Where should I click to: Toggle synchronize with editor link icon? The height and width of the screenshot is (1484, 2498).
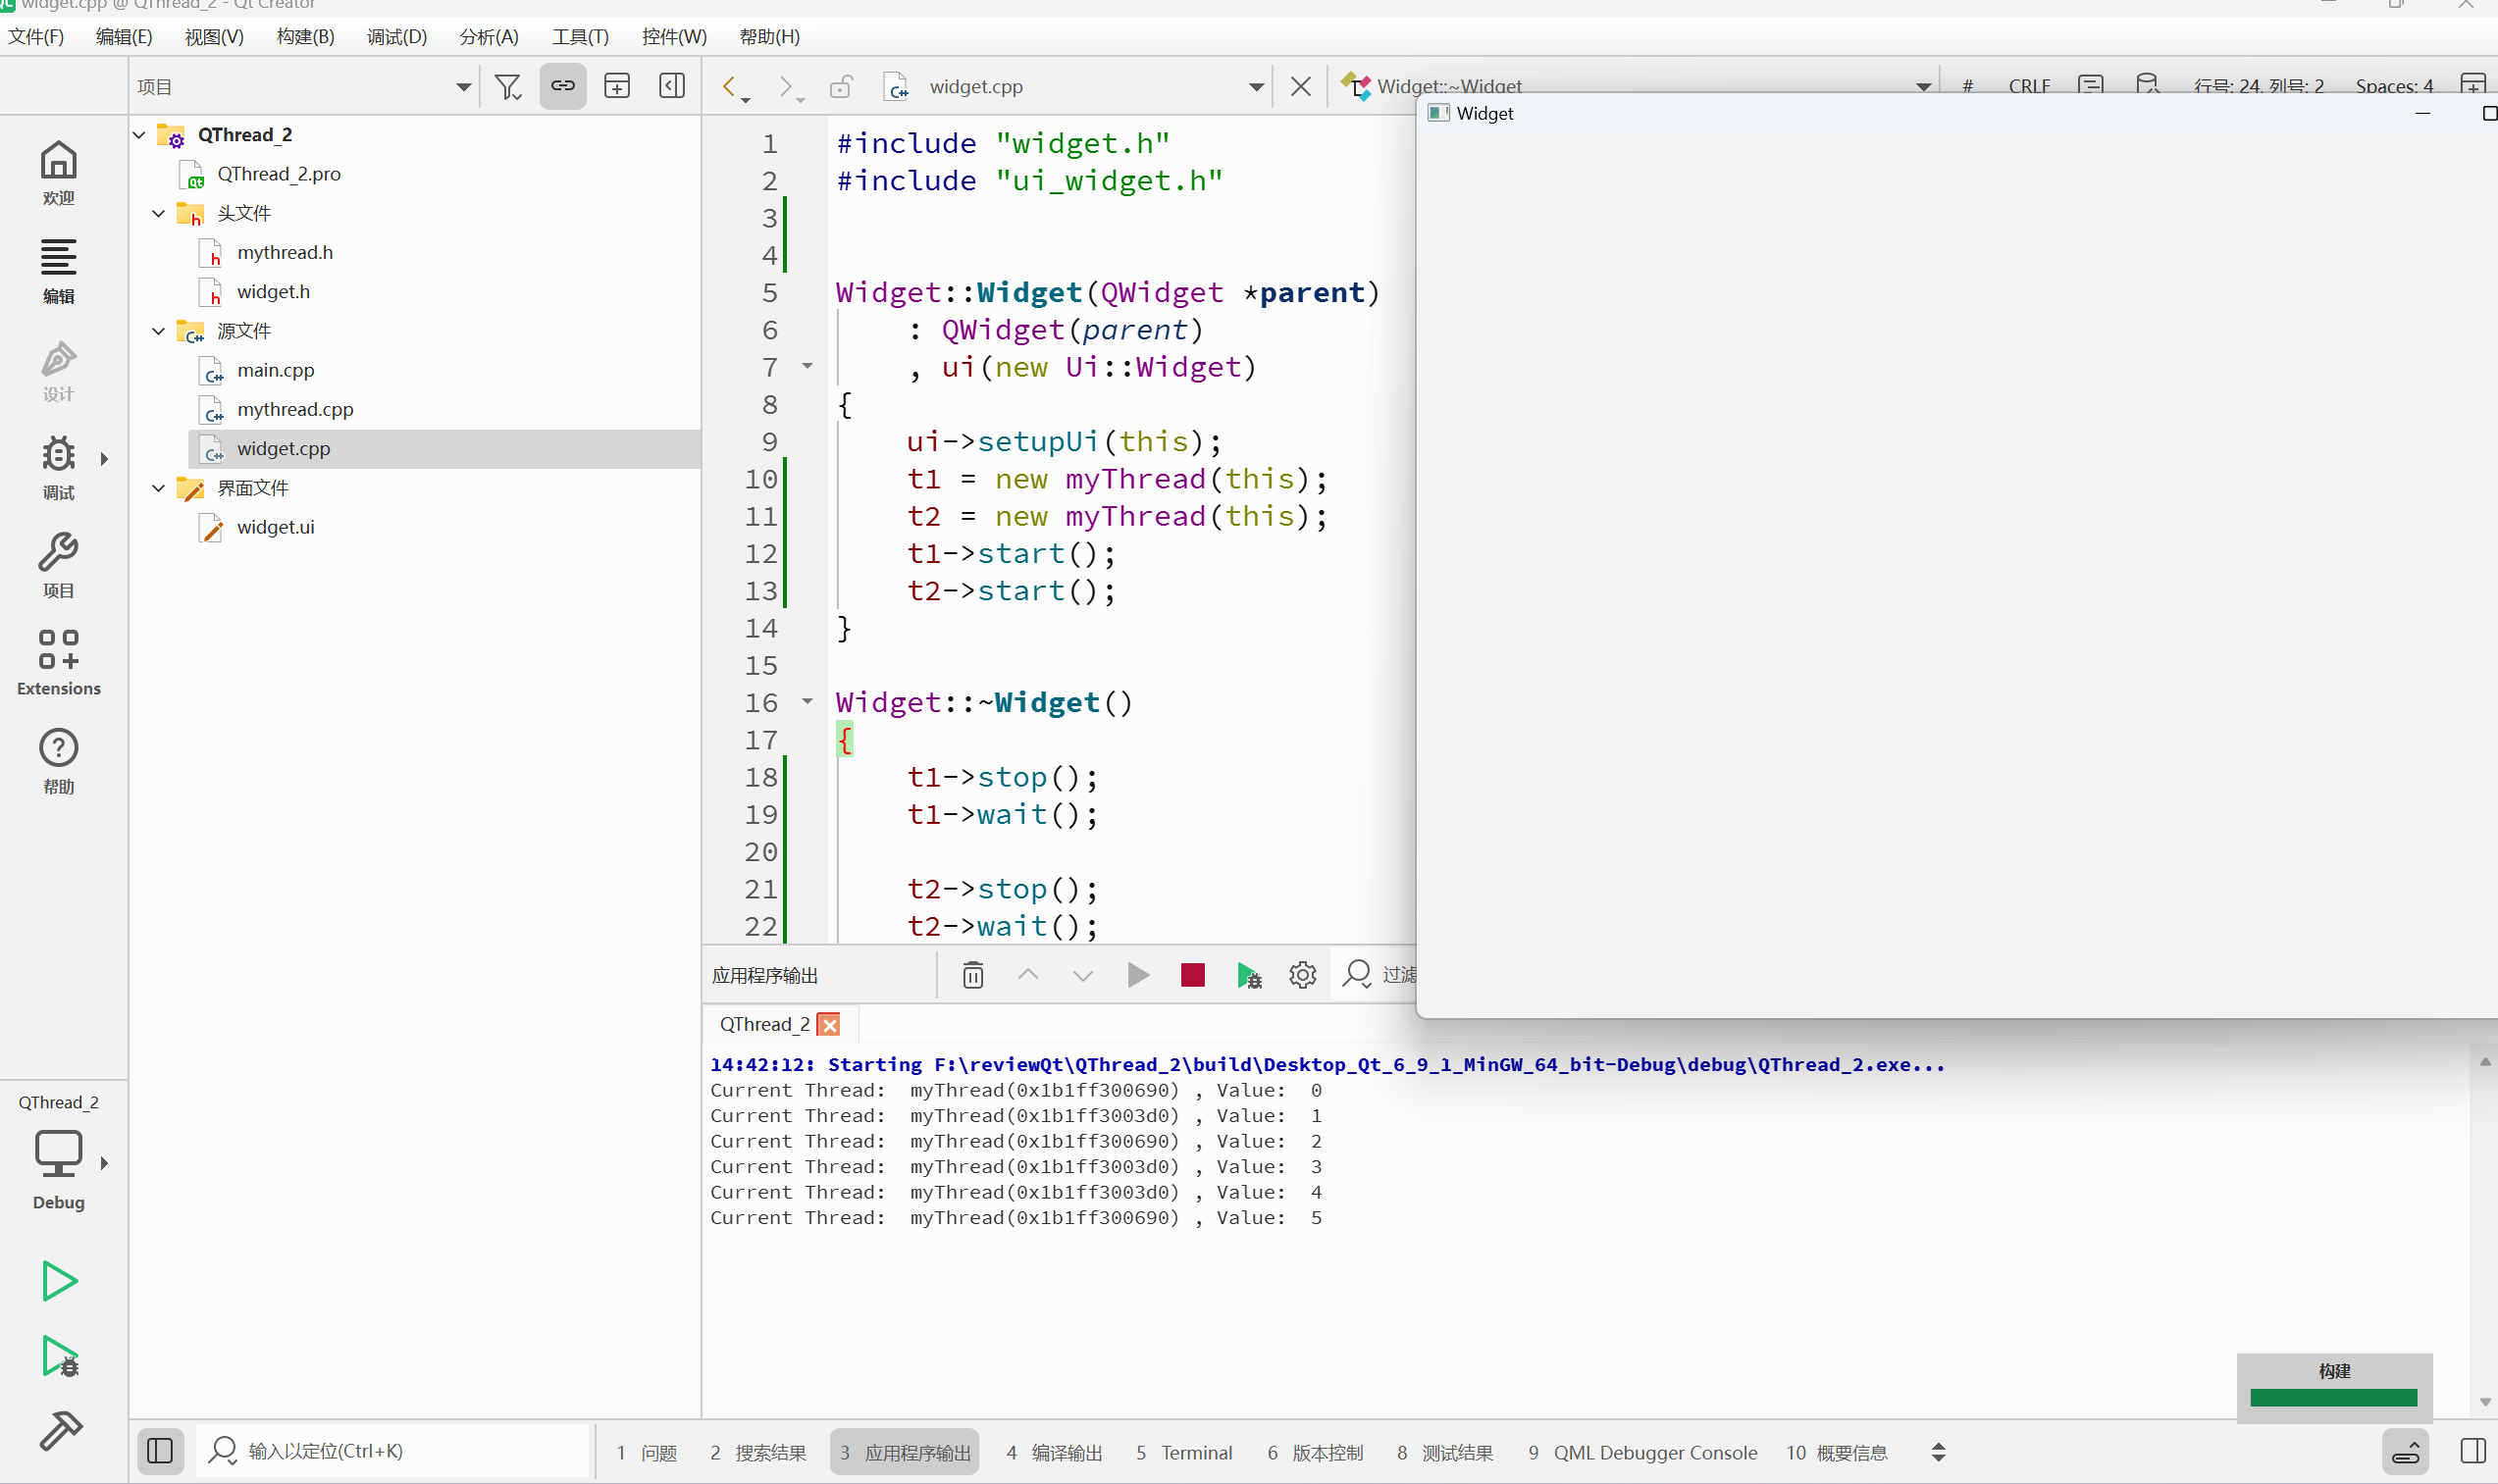563,87
